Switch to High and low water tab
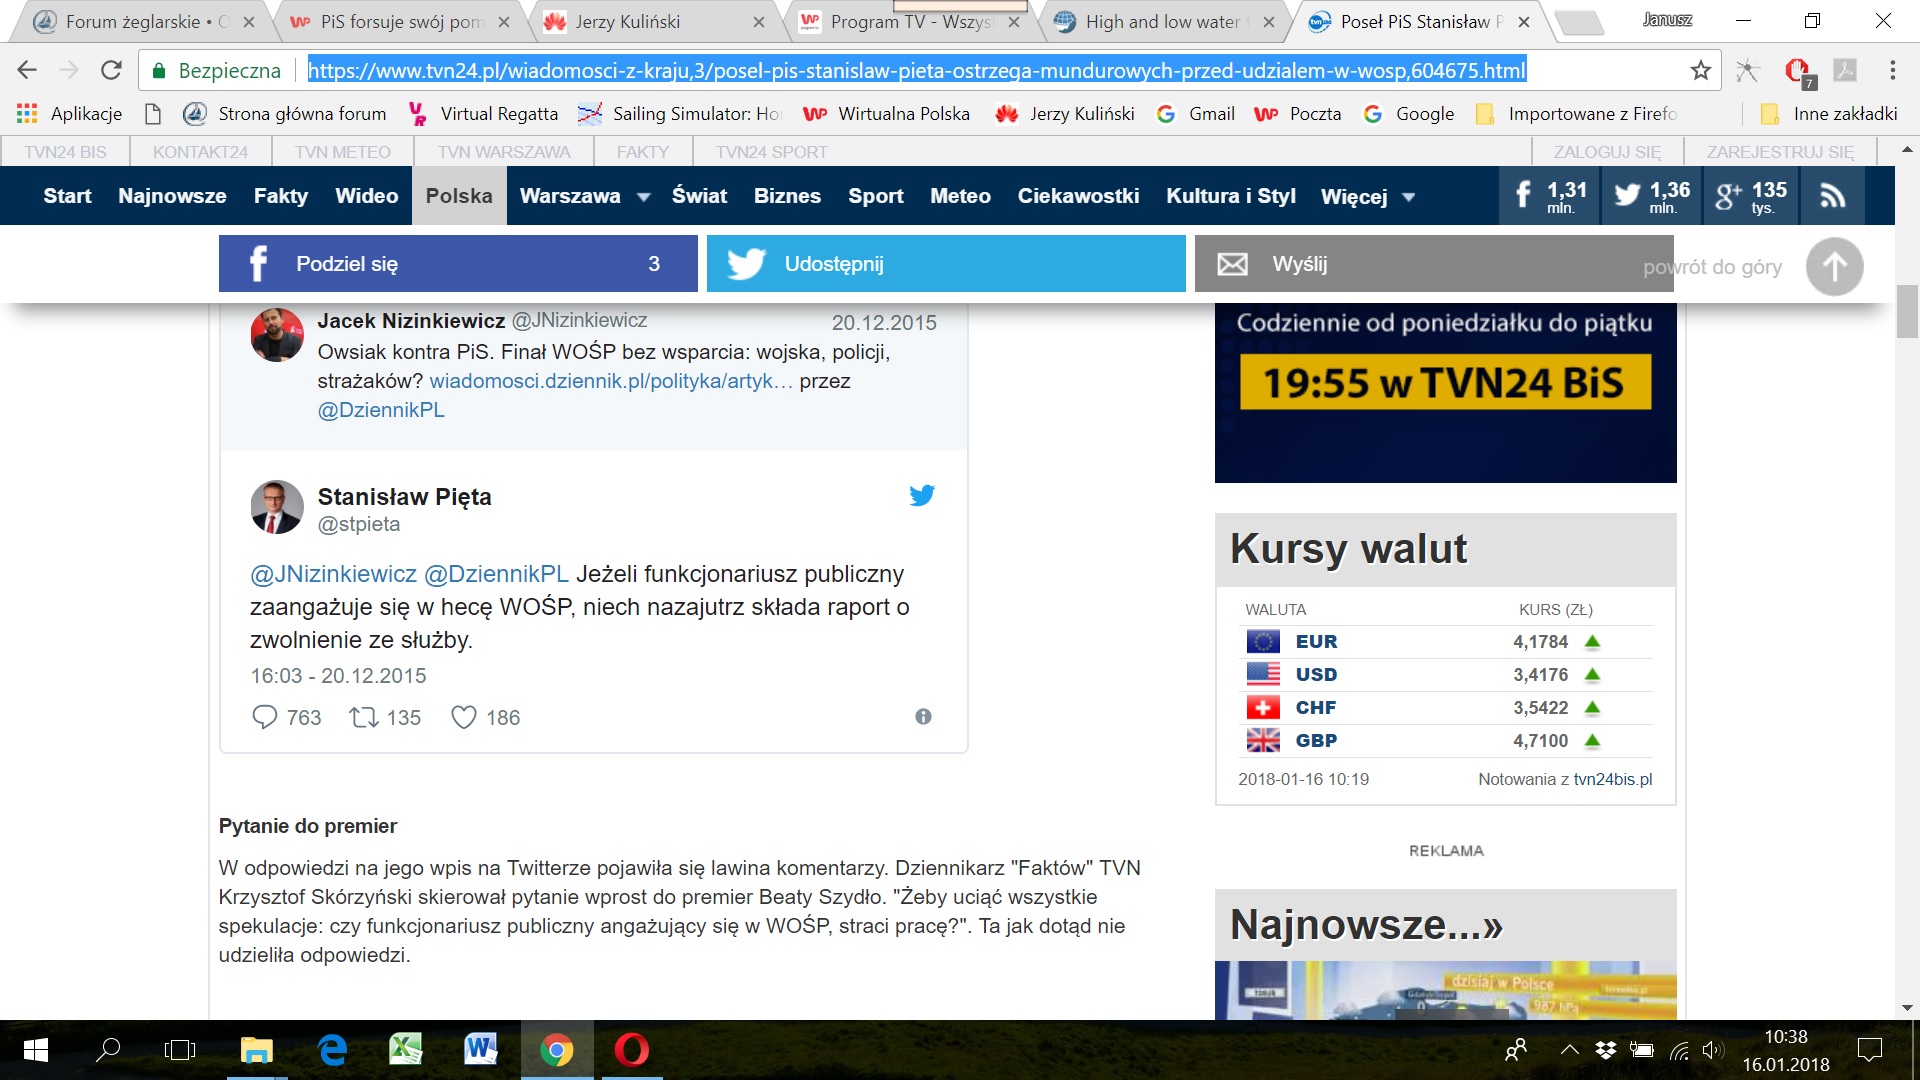Viewport: 1920px width, 1080px height. tap(1163, 21)
